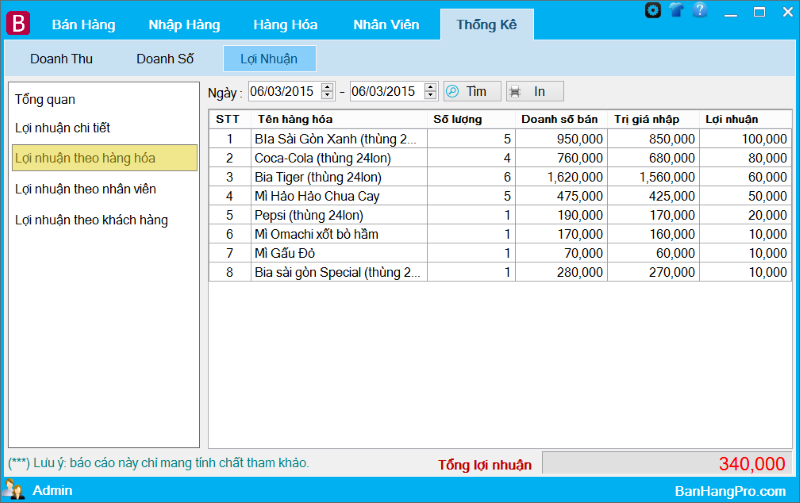The height and width of the screenshot is (503, 800).
Task: Switch to the Bán Hàng tab
Action: coord(83,24)
